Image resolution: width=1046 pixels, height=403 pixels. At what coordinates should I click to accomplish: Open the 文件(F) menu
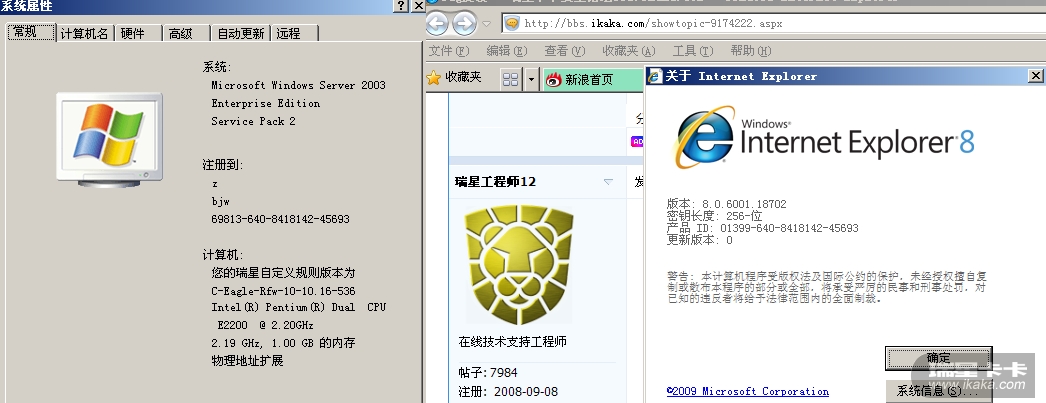pos(448,51)
